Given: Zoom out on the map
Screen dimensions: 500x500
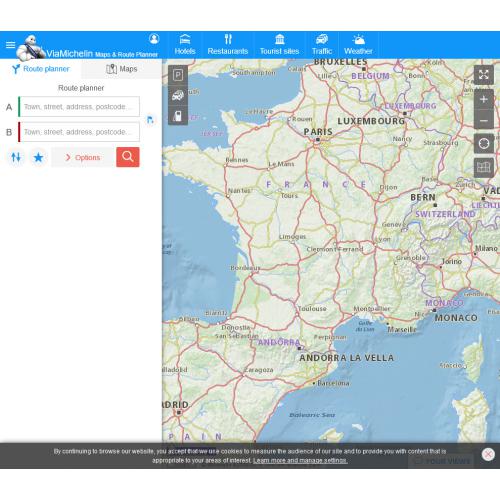Looking at the screenshot, I should click(x=484, y=120).
